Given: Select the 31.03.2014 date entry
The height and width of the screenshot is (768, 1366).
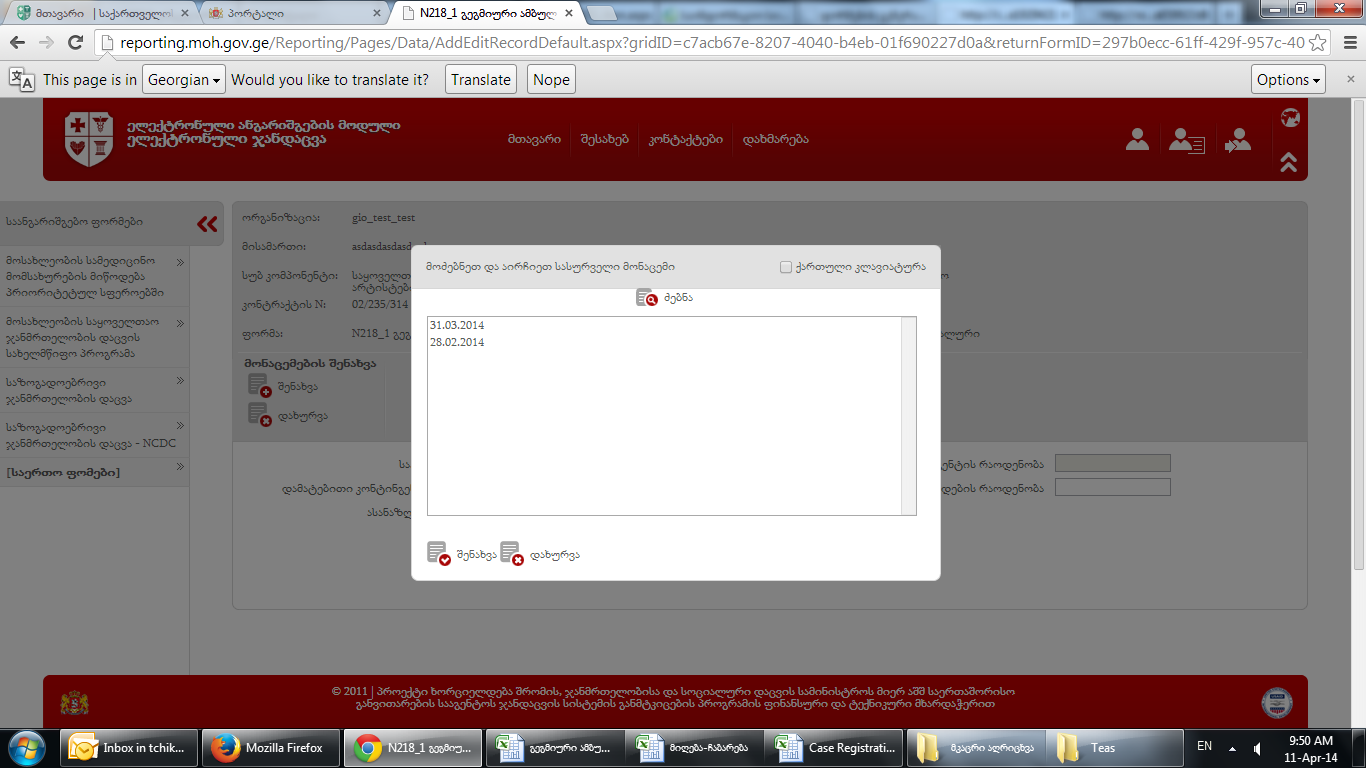Looking at the screenshot, I should [457, 326].
